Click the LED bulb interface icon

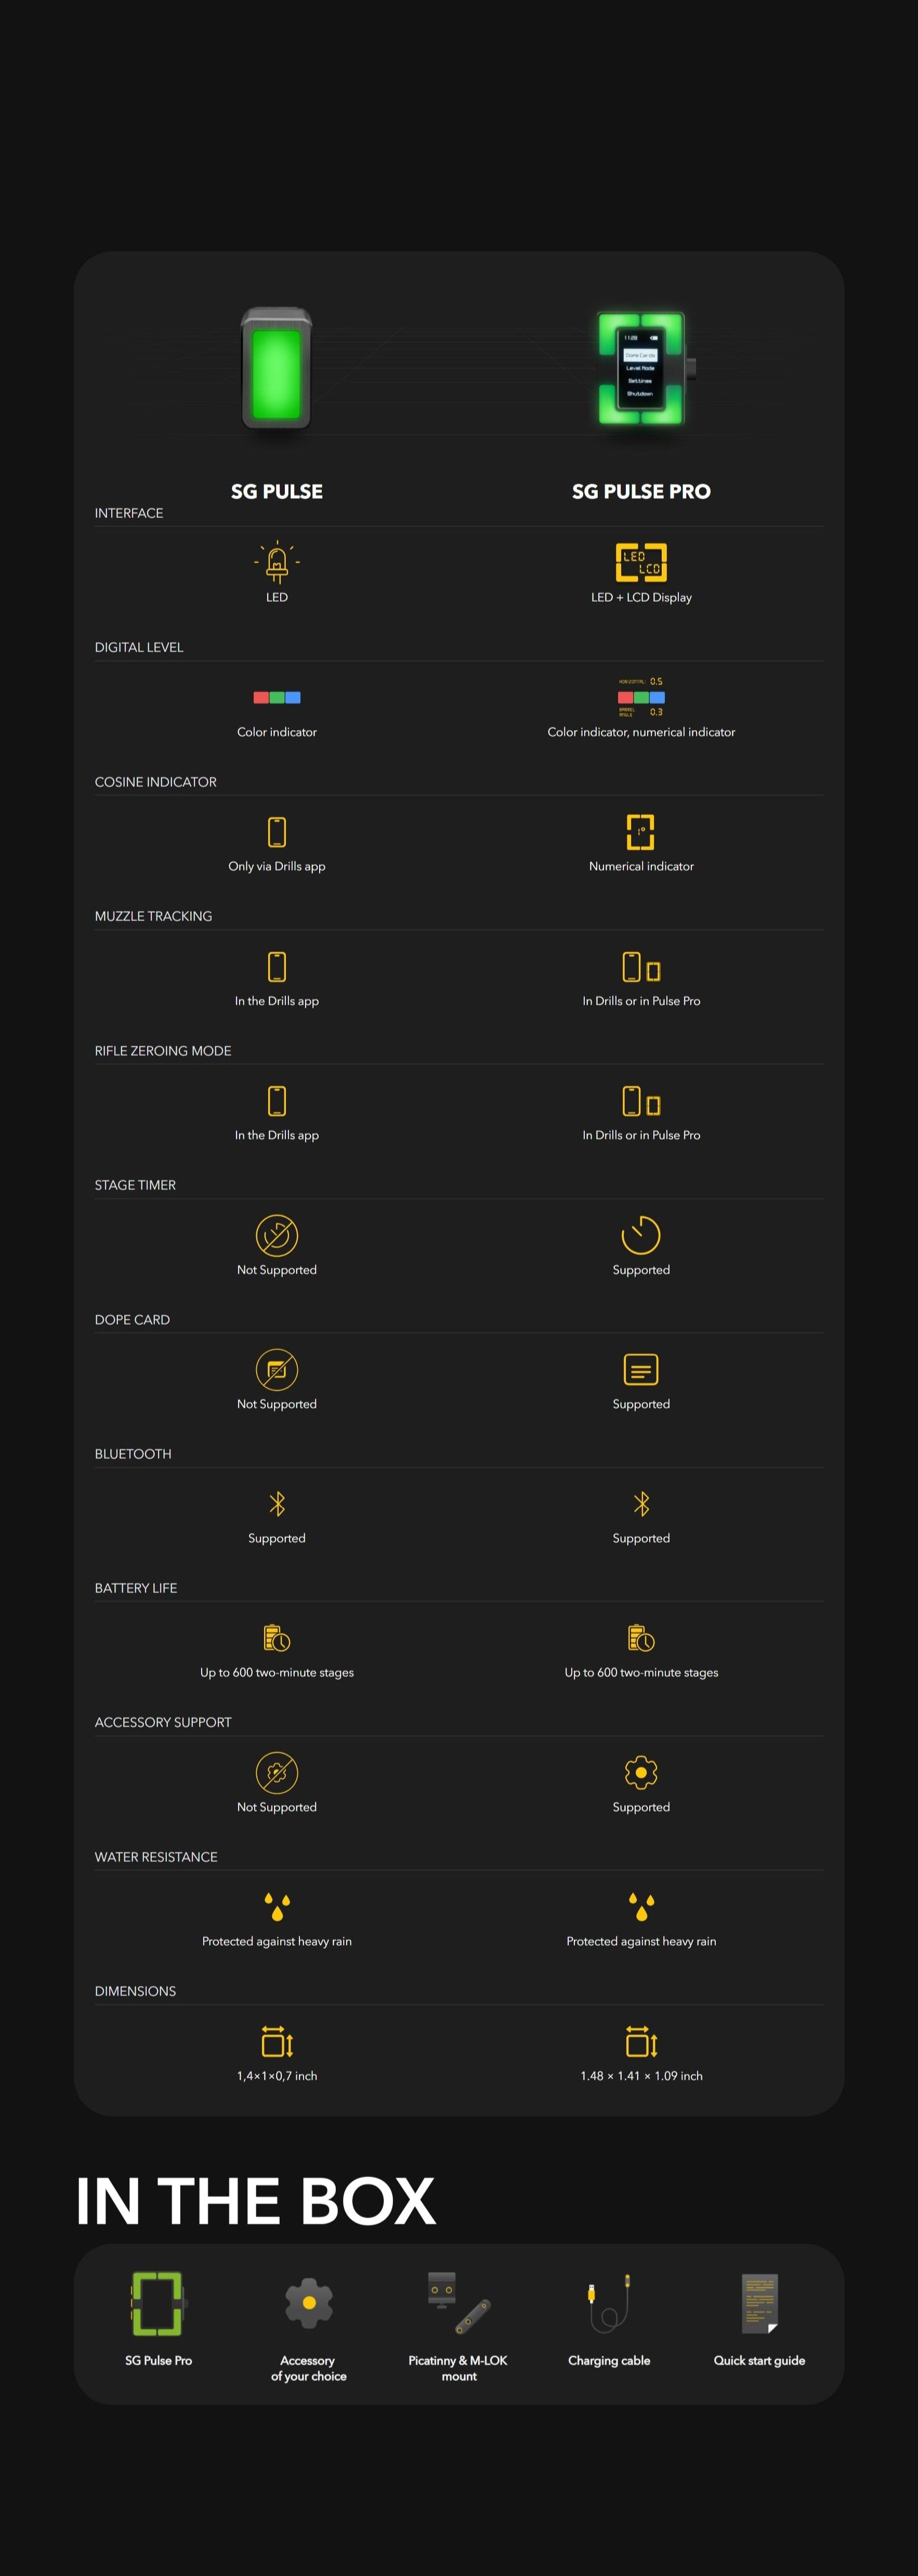coord(277,562)
